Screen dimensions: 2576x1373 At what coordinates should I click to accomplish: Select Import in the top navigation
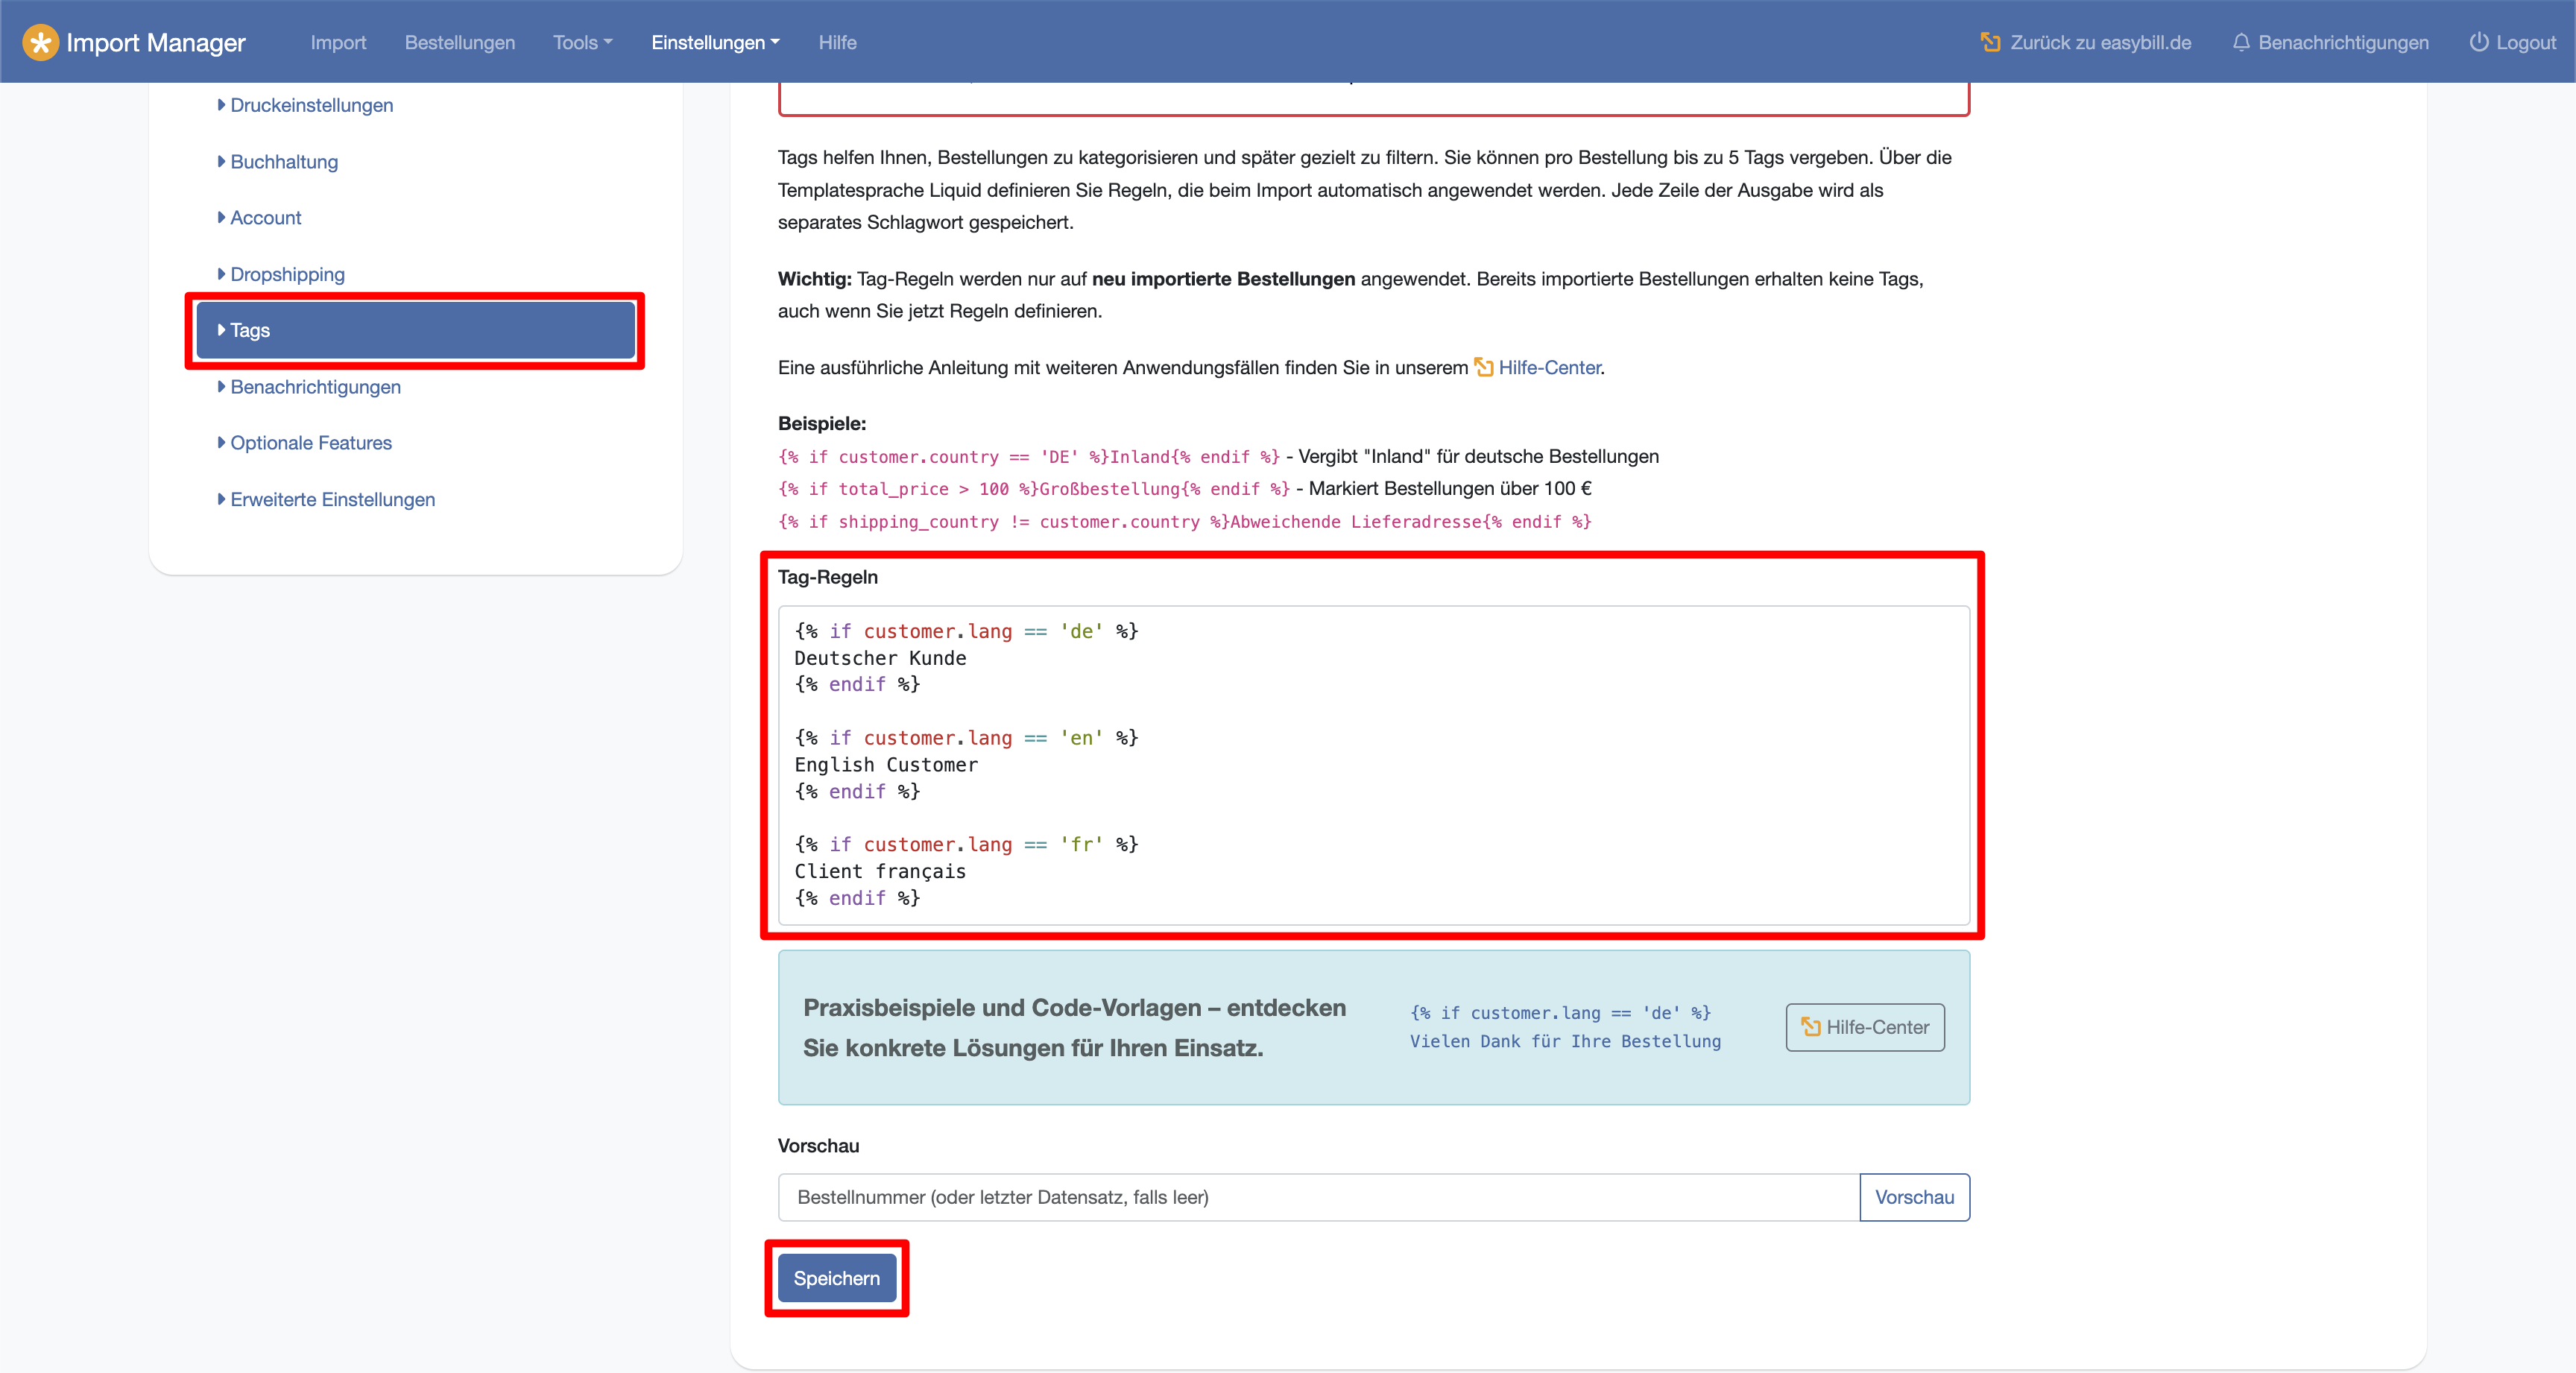pyautogui.click(x=338, y=42)
